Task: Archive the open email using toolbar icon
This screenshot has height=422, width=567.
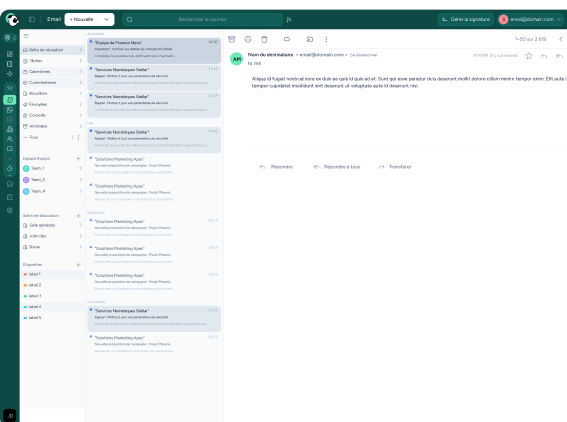Action: tap(232, 39)
